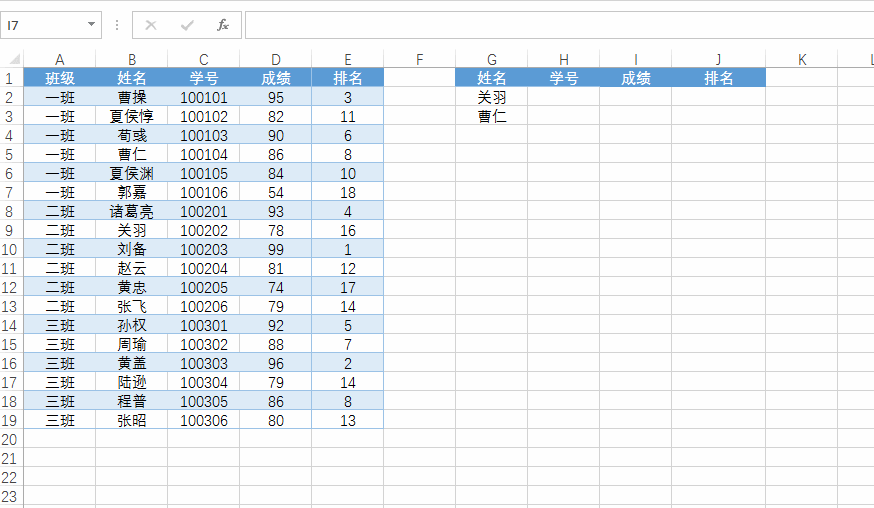Select the cell with name 孙权
Image resolution: width=874 pixels, height=508 pixels.
point(132,325)
